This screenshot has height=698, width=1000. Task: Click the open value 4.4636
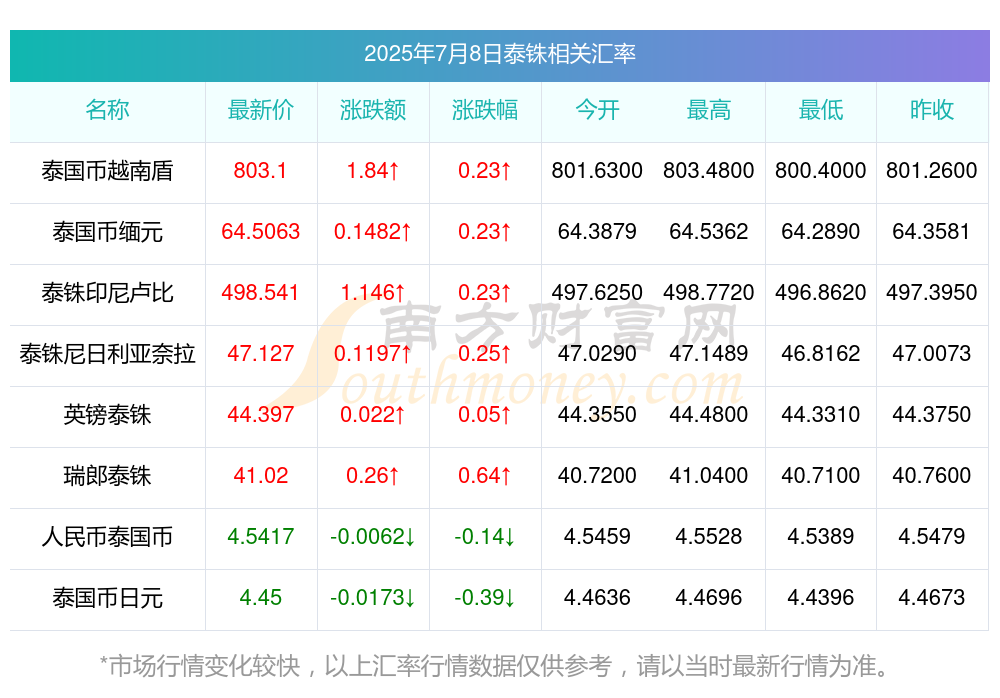click(x=597, y=597)
